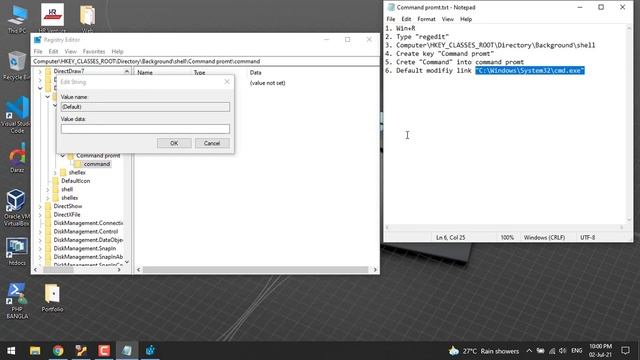
Task: Open the Daraz desktop shortcut
Action: 17,158
